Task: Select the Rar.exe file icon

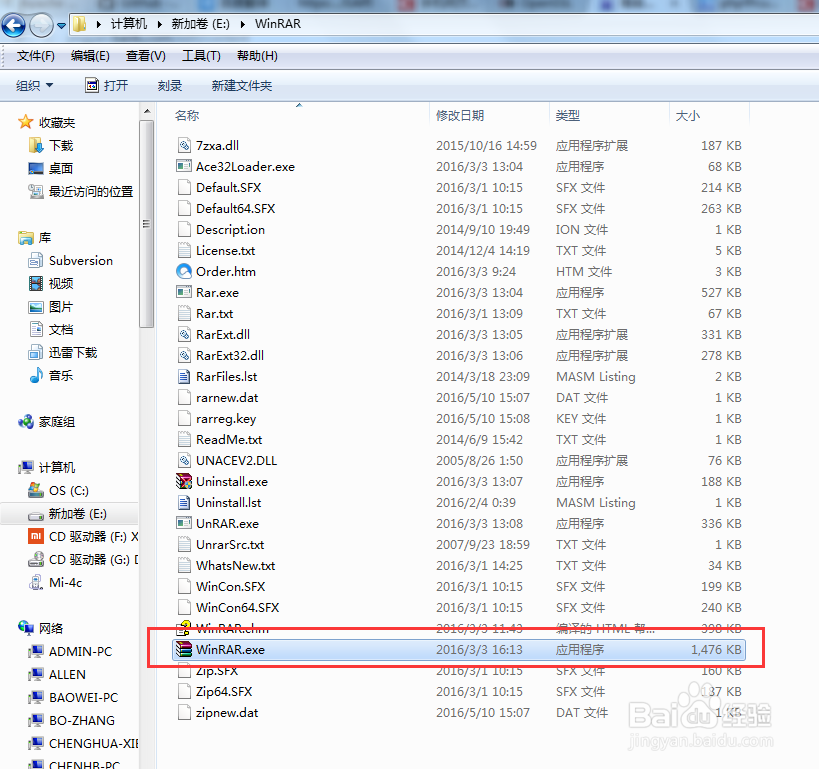Action: (x=184, y=292)
